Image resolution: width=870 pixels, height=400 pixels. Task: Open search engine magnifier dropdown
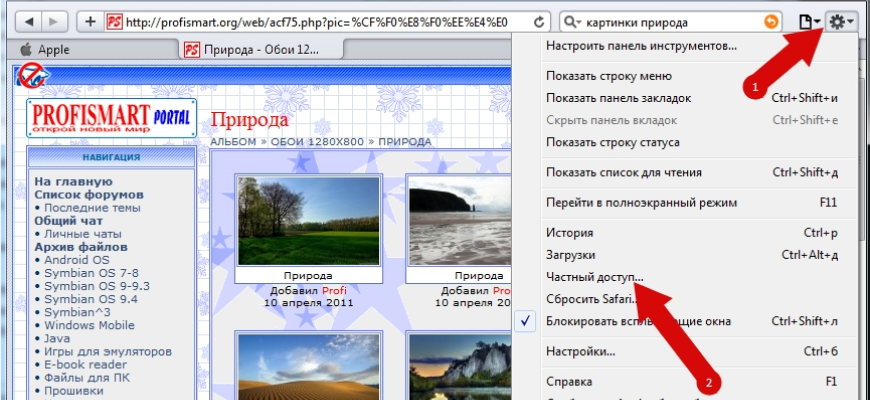pos(572,22)
